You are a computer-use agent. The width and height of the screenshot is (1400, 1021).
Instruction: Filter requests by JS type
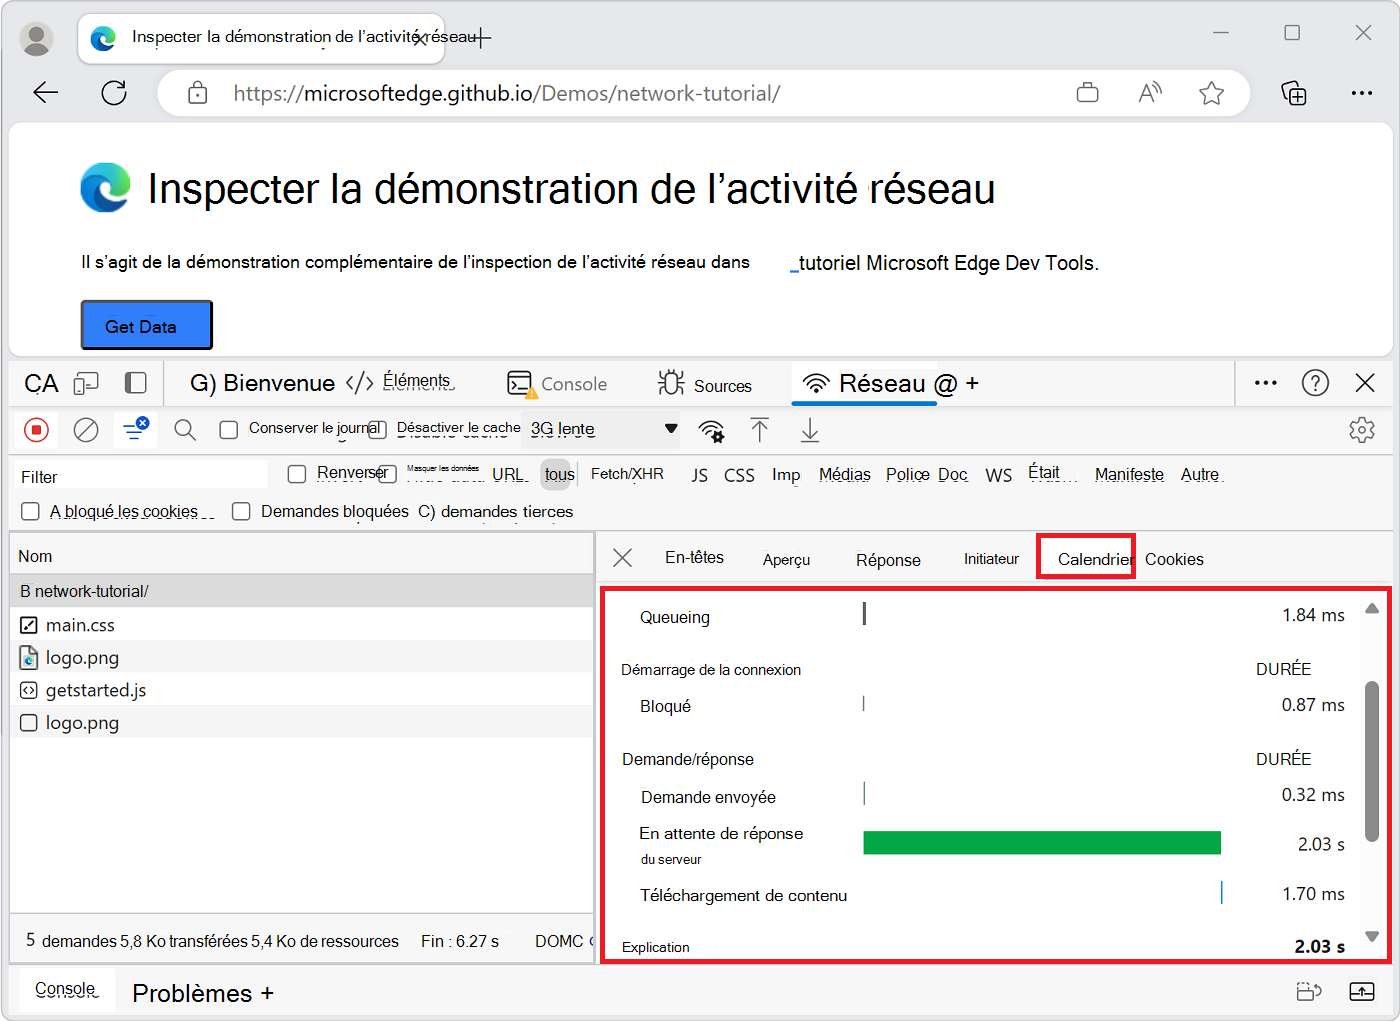(700, 475)
